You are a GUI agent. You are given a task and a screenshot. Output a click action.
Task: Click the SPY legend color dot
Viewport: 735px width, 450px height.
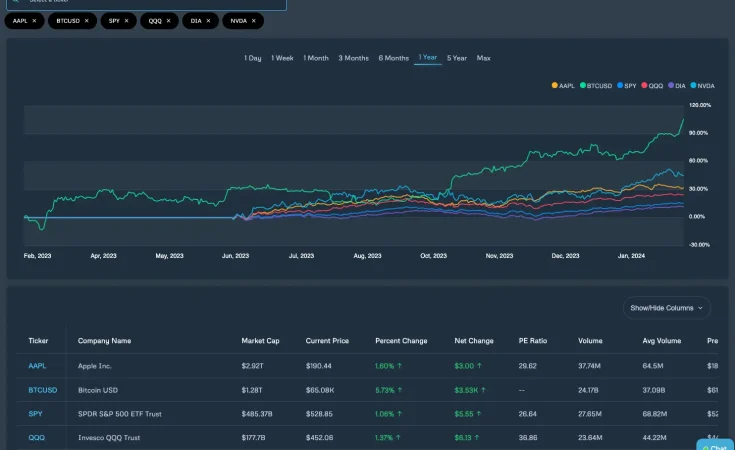tap(621, 86)
